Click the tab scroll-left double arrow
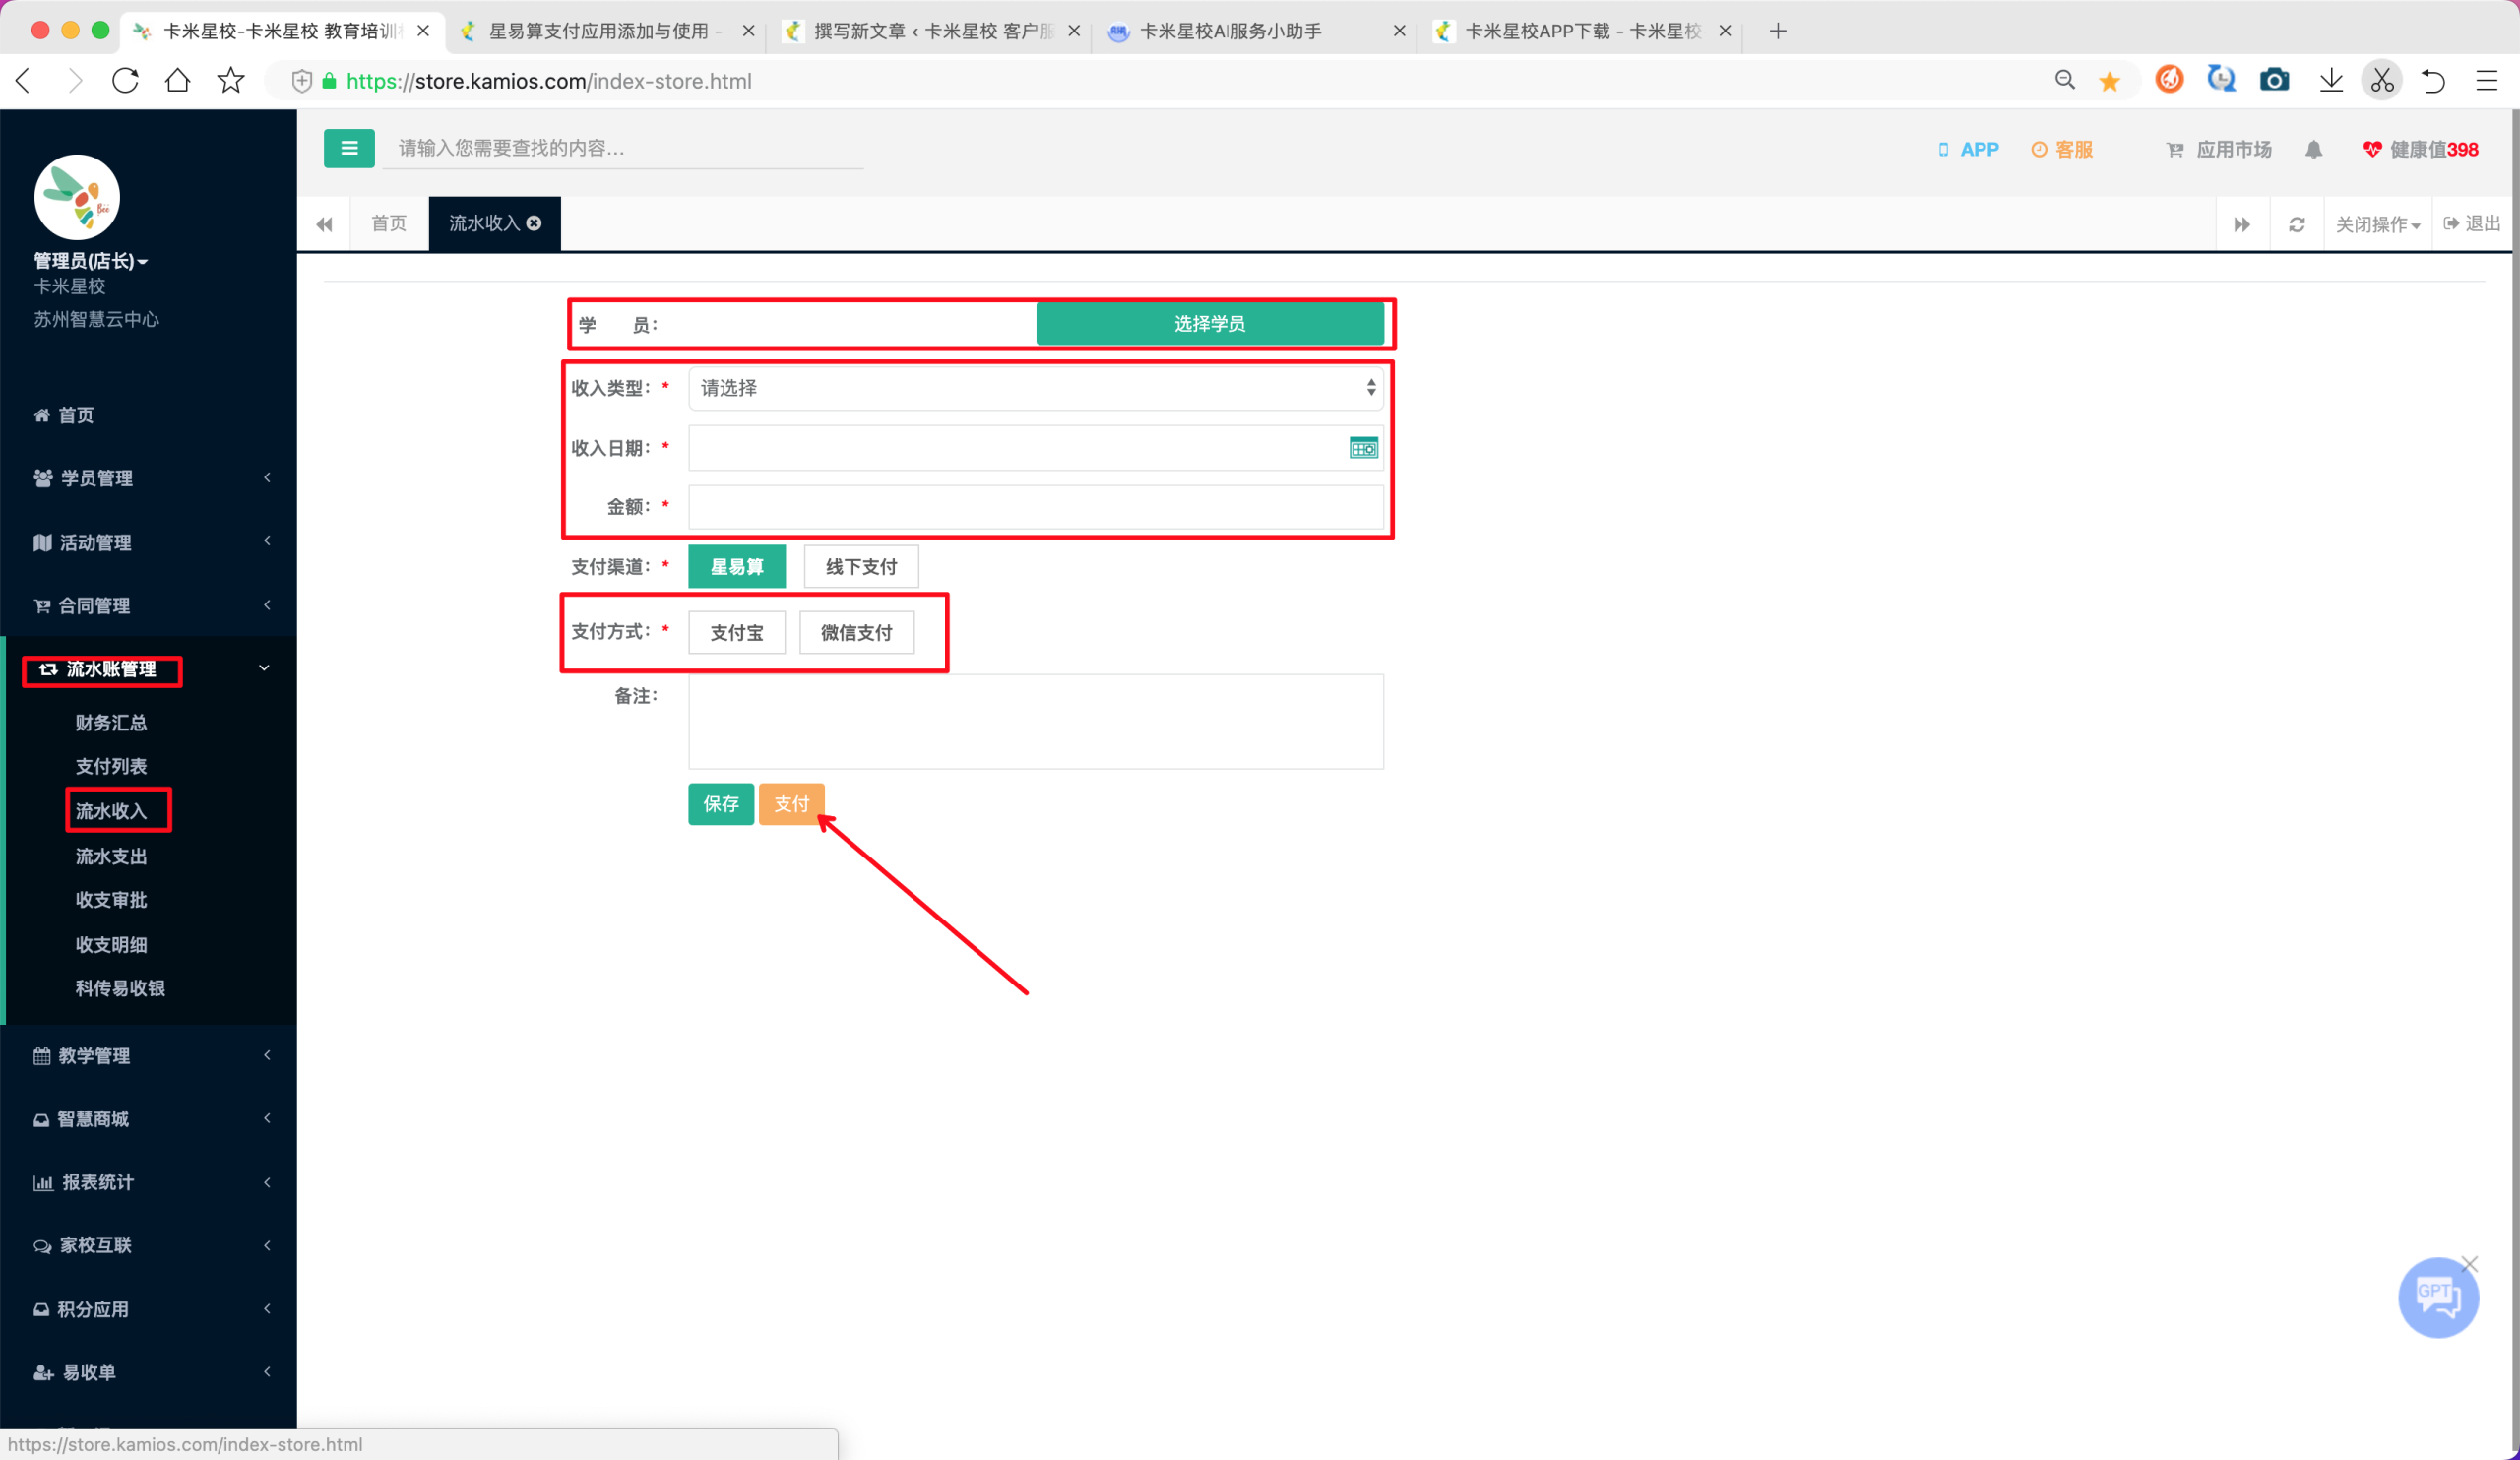The height and width of the screenshot is (1460, 2520). [x=324, y=224]
